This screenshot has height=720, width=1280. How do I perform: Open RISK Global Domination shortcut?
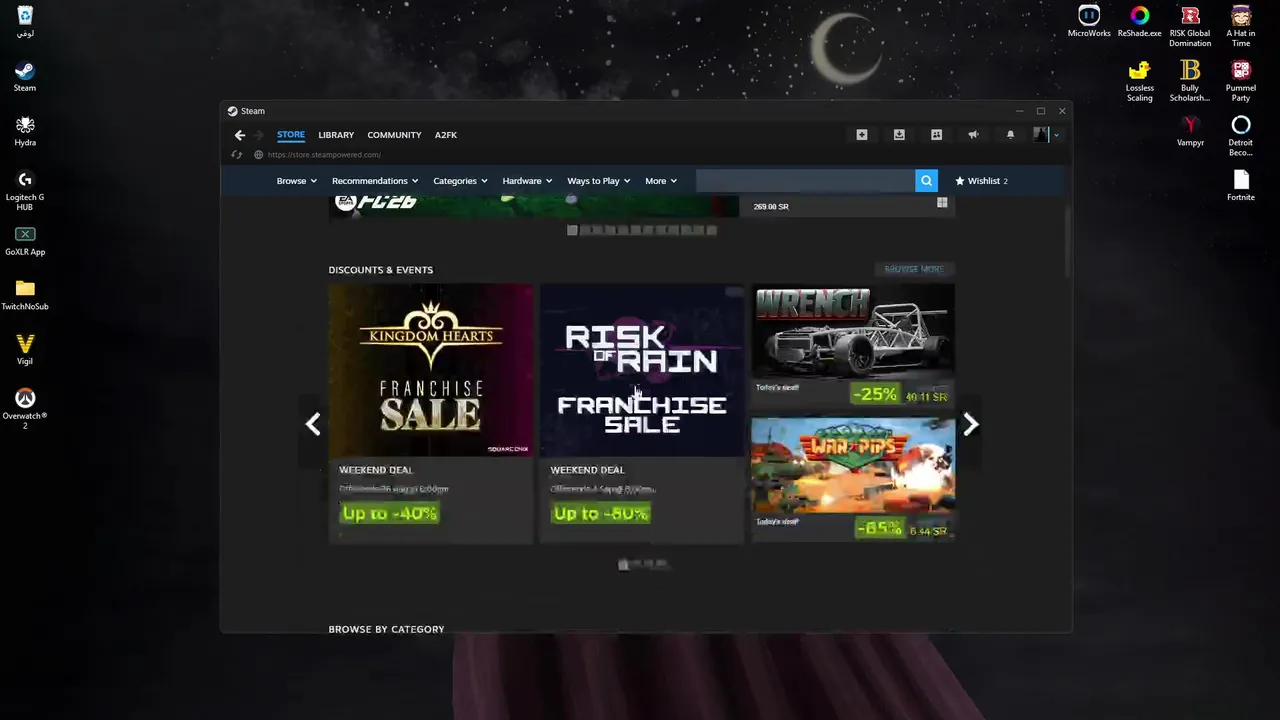[1190, 26]
